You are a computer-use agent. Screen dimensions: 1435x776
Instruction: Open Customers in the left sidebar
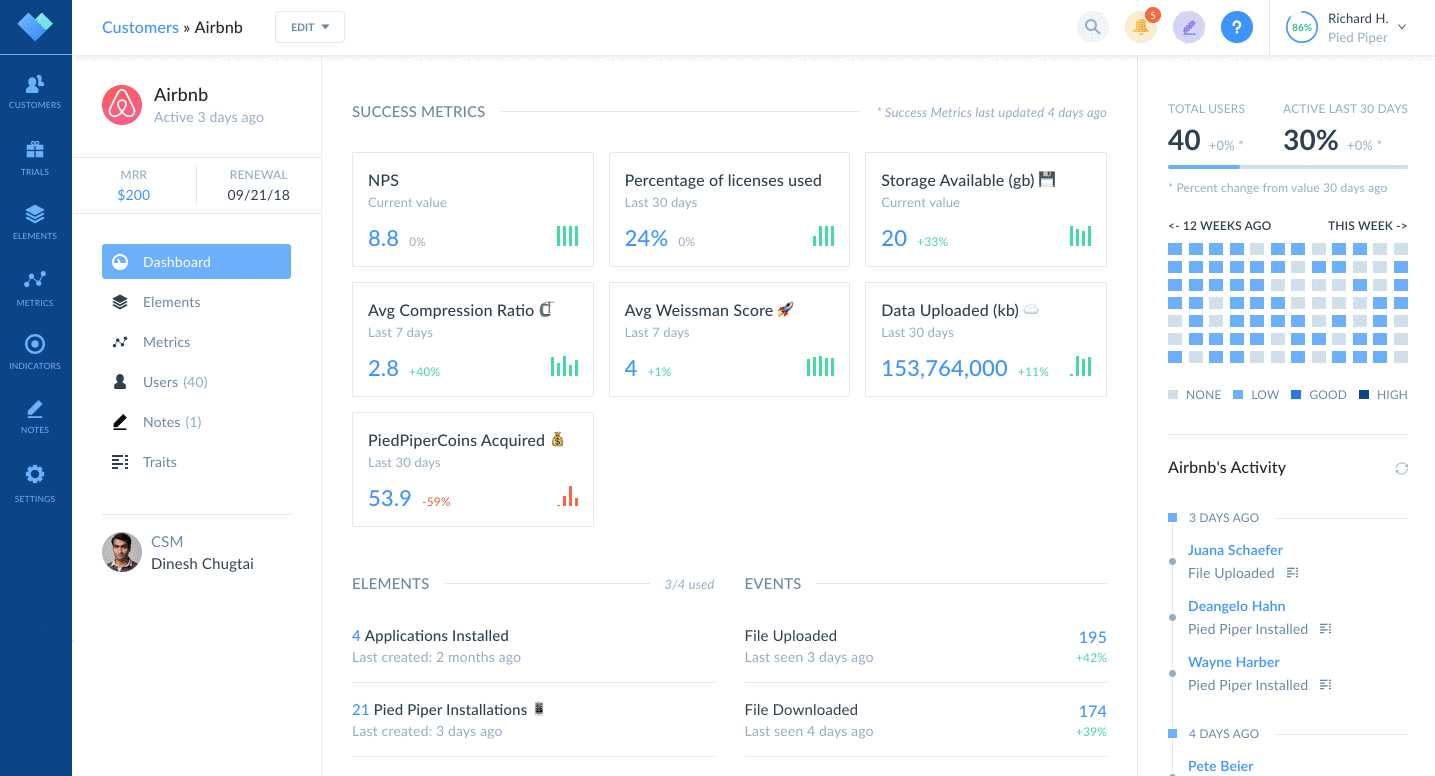click(35, 91)
